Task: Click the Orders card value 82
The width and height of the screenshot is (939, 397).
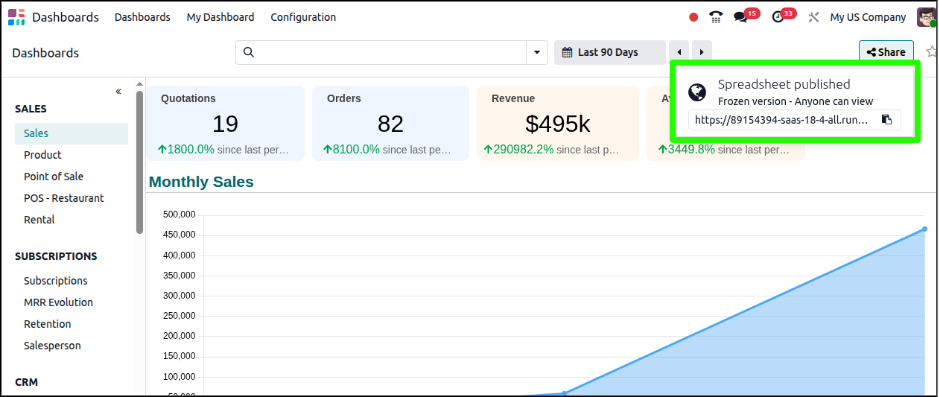Action: point(390,124)
